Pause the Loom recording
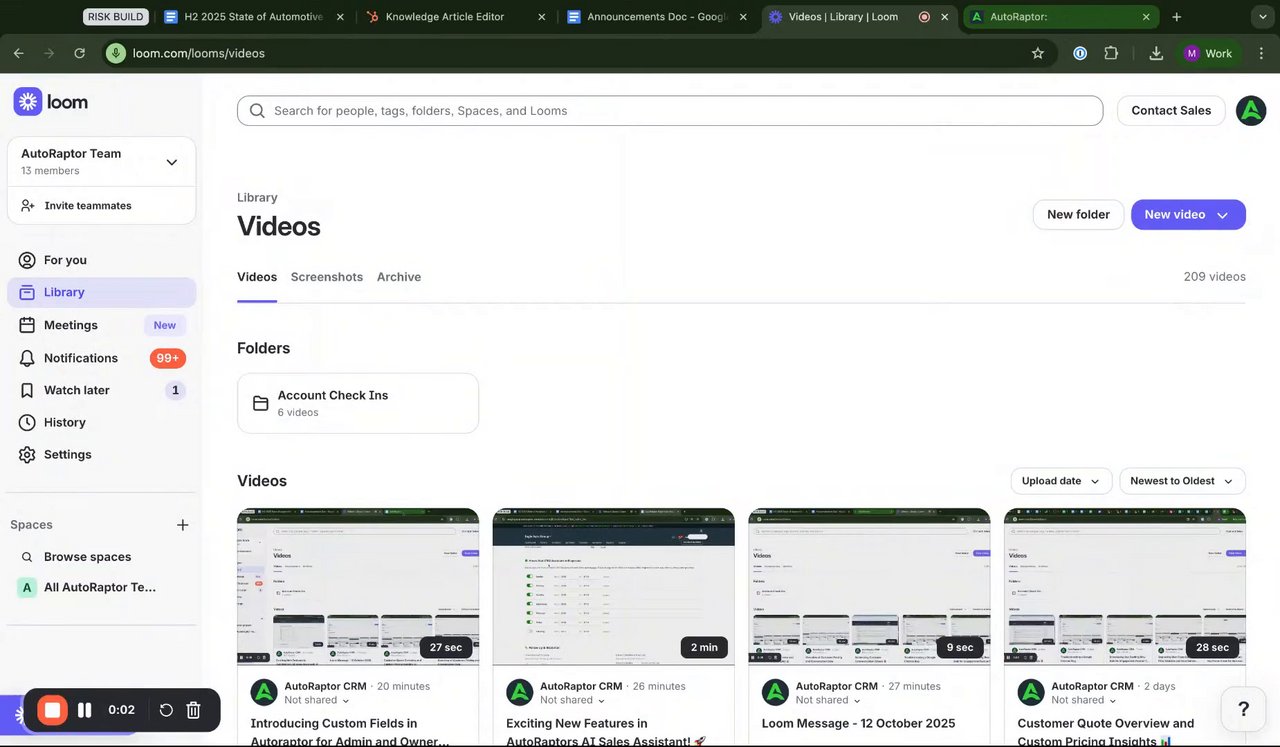This screenshot has width=1280, height=747. coord(85,710)
